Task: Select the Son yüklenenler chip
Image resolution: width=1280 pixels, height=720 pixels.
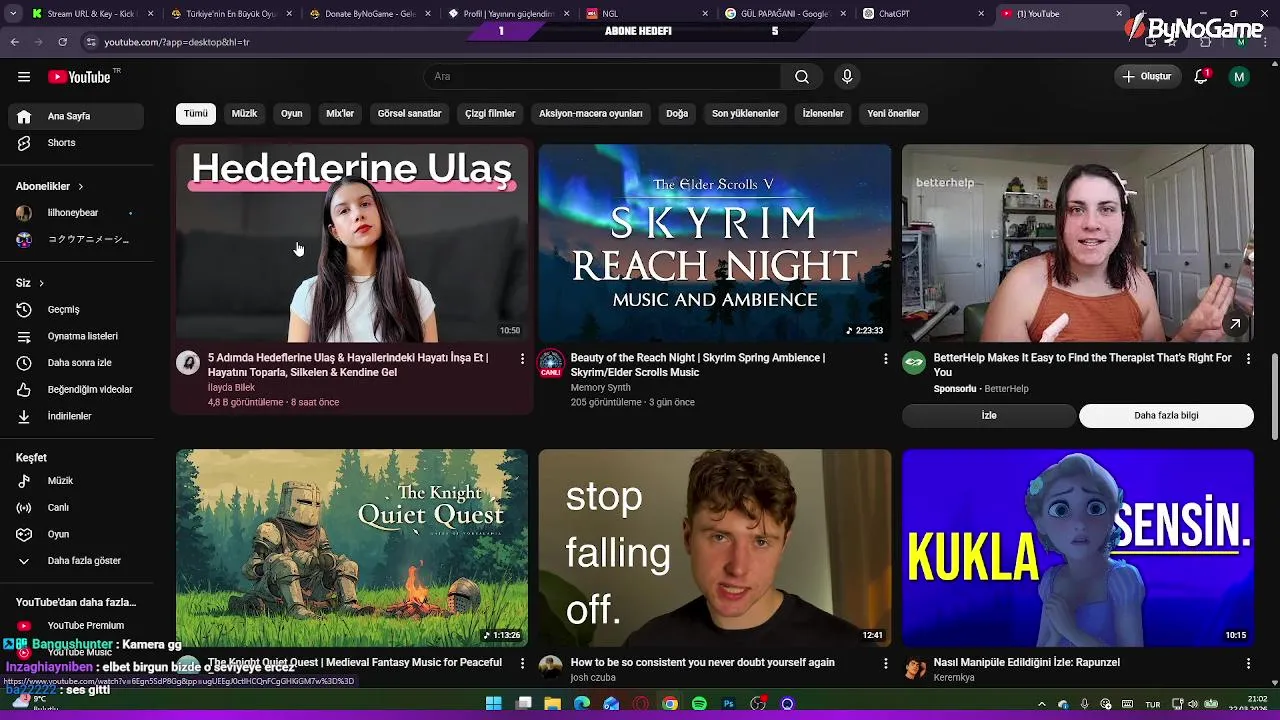Action: coord(745,114)
